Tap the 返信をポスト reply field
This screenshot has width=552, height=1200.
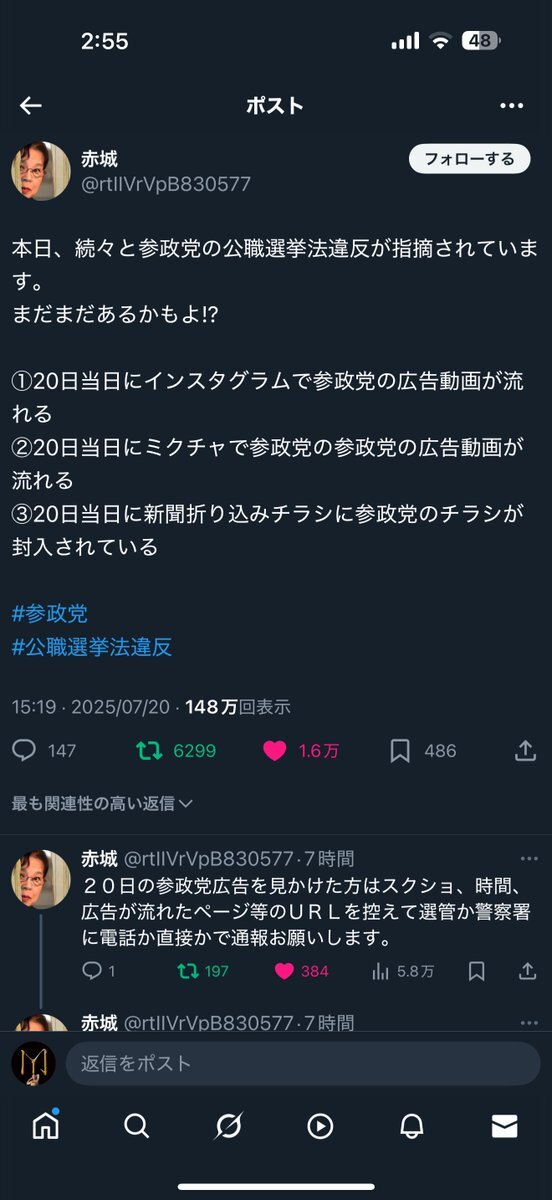click(x=303, y=1064)
